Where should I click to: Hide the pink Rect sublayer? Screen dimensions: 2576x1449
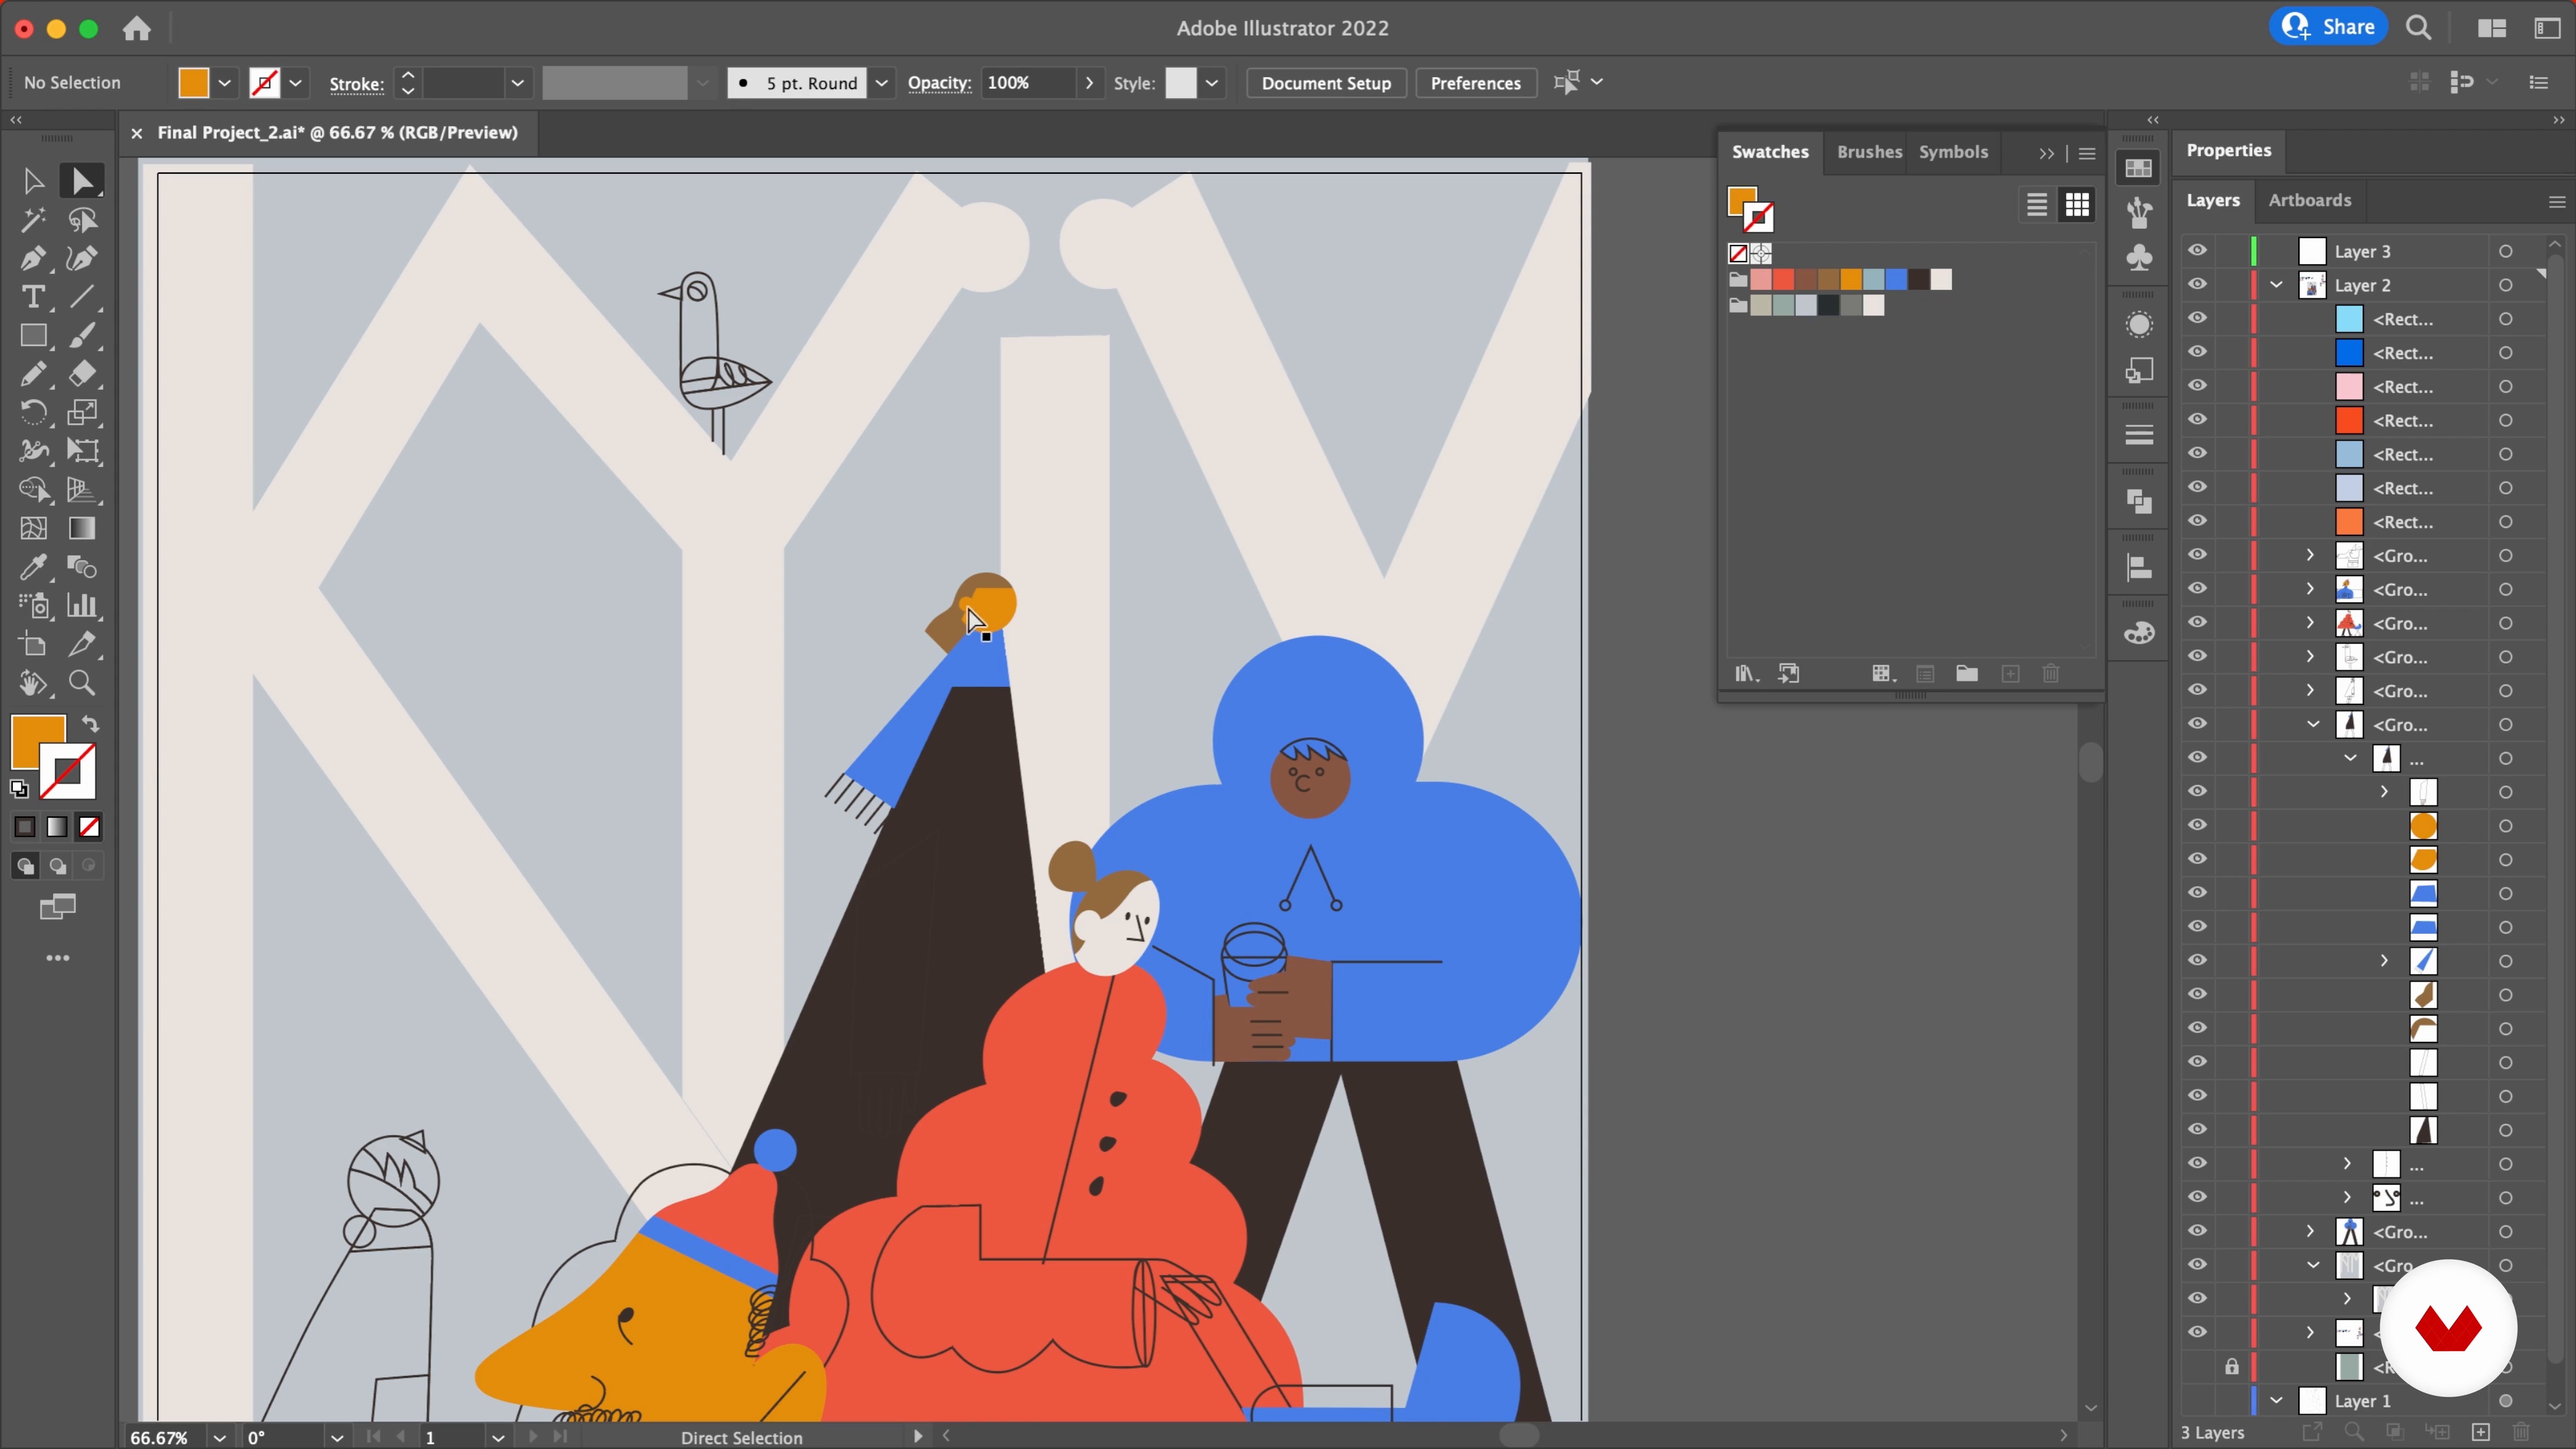click(x=2197, y=386)
